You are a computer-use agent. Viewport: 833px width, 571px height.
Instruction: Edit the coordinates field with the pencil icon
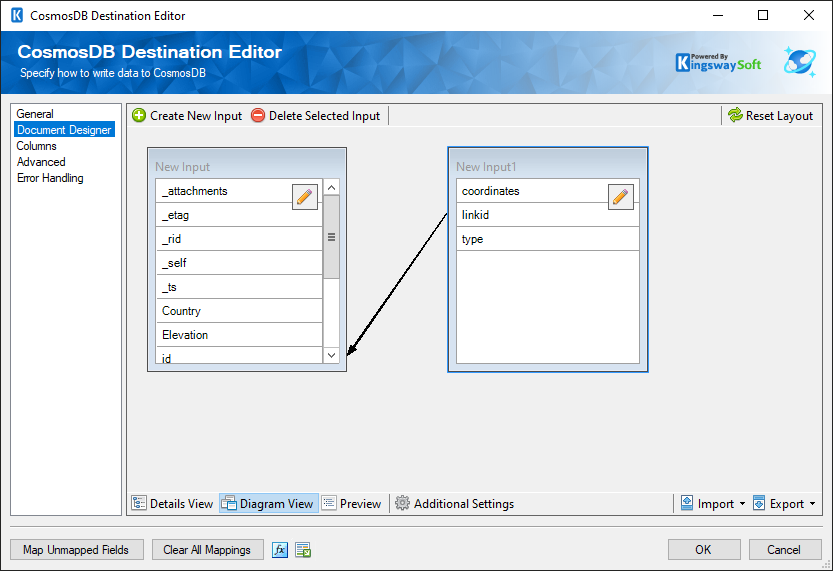tap(620, 197)
